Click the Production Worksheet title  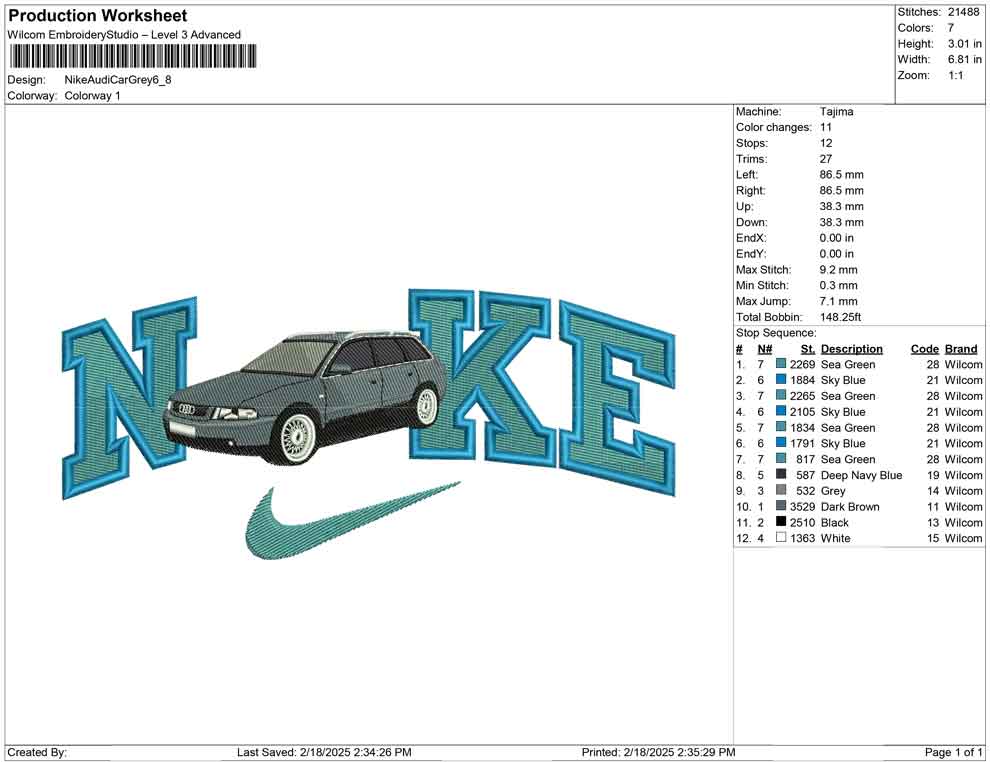click(96, 16)
